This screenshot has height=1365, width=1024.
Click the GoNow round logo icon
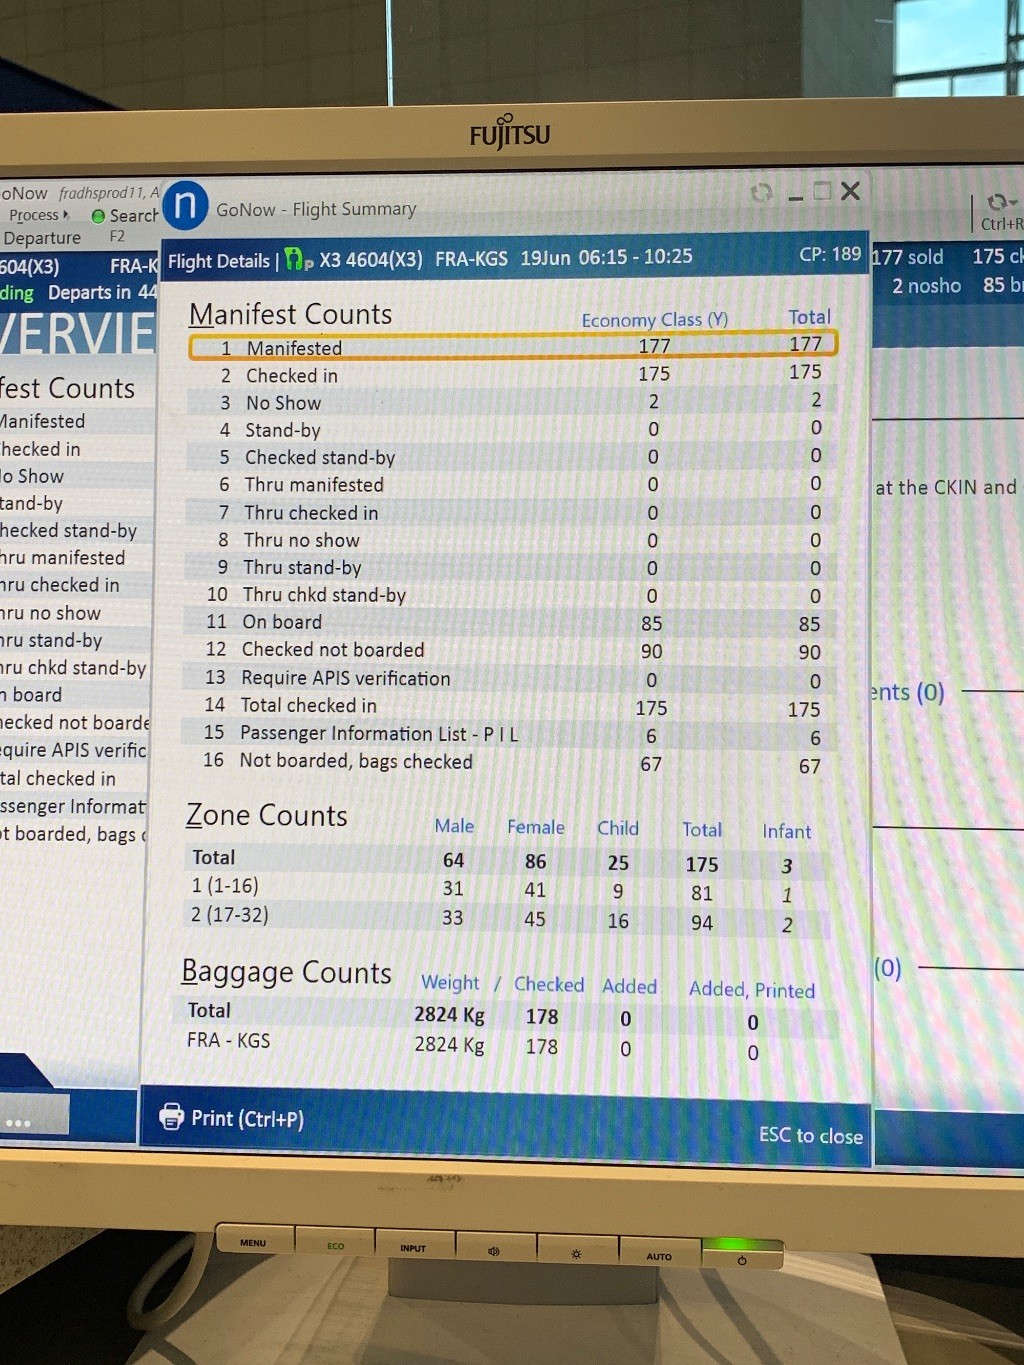pos(185,205)
